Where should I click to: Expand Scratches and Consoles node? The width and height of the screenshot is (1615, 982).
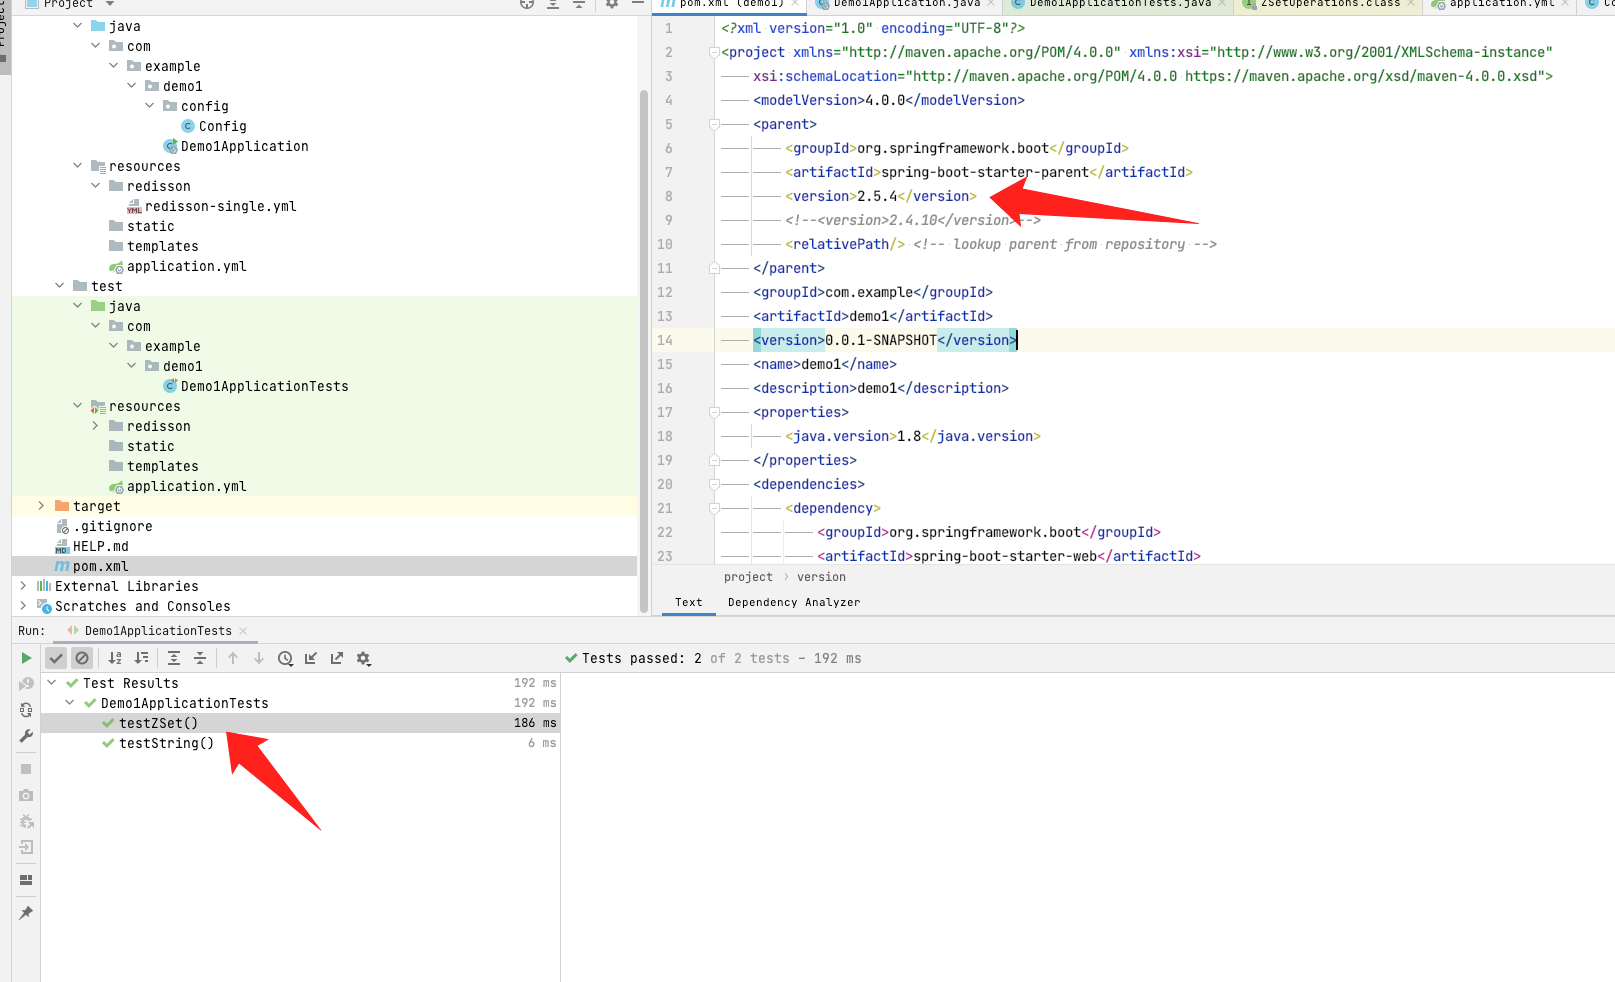(23, 606)
